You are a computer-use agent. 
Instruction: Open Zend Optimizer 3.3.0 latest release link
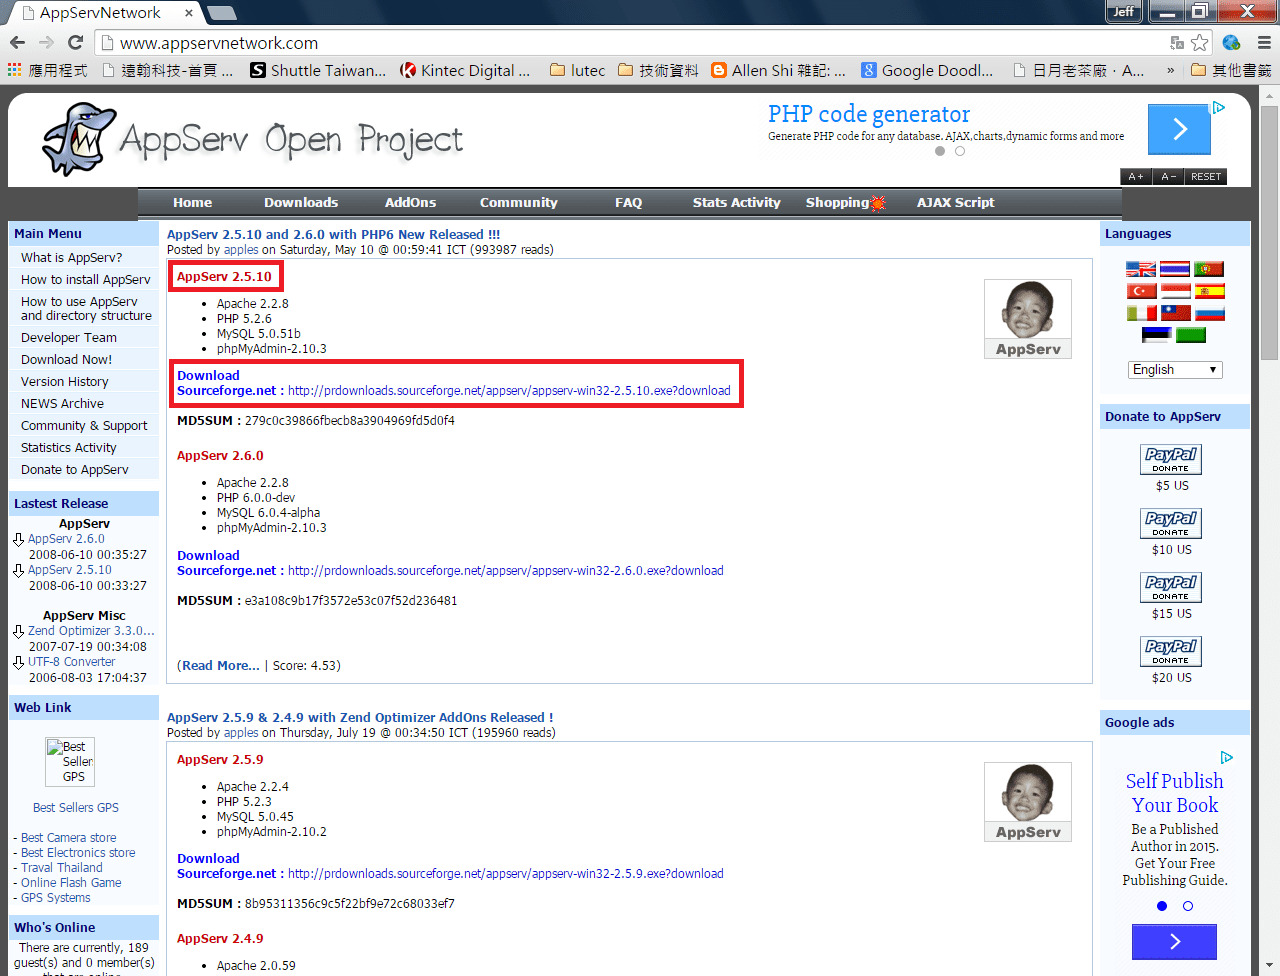pyautogui.click(x=91, y=631)
